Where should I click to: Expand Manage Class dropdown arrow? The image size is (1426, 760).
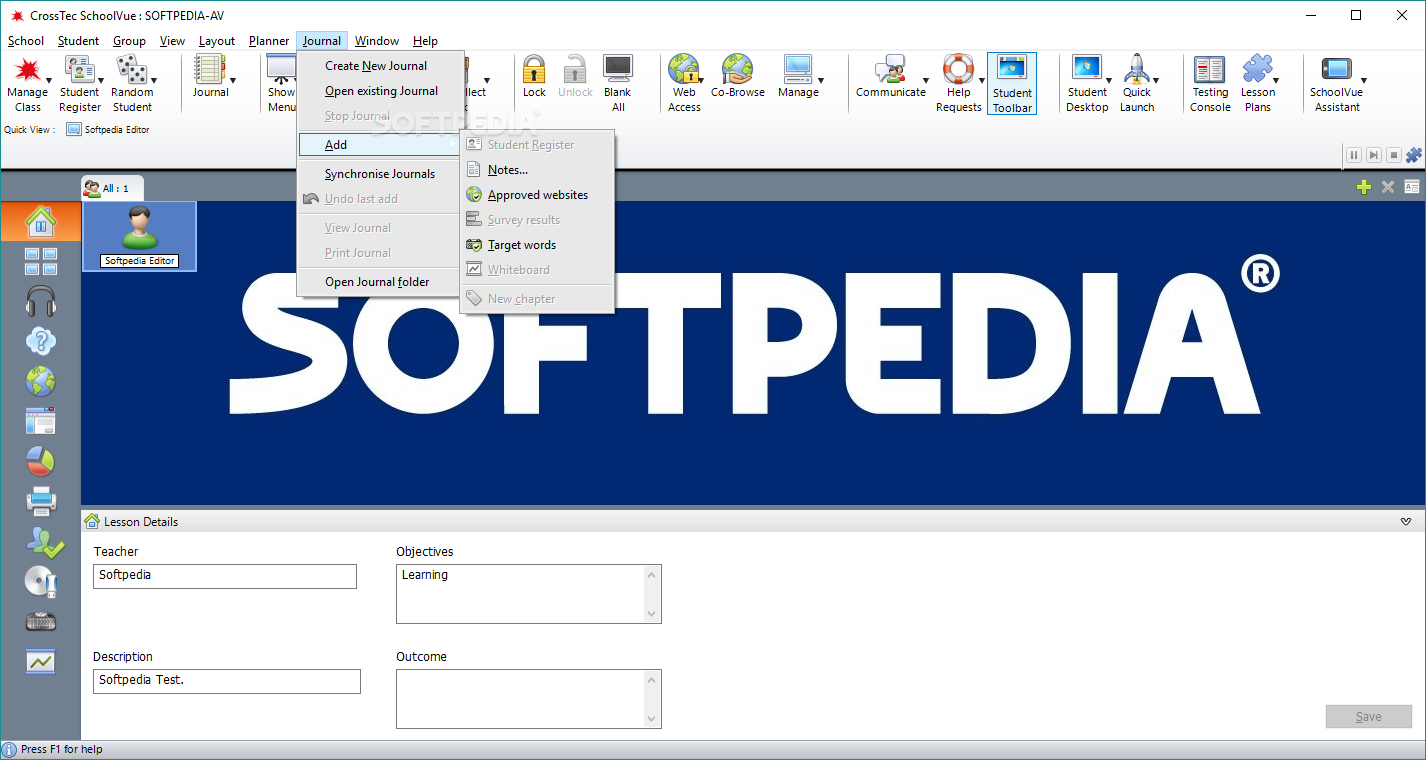pyautogui.click(x=49, y=81)
